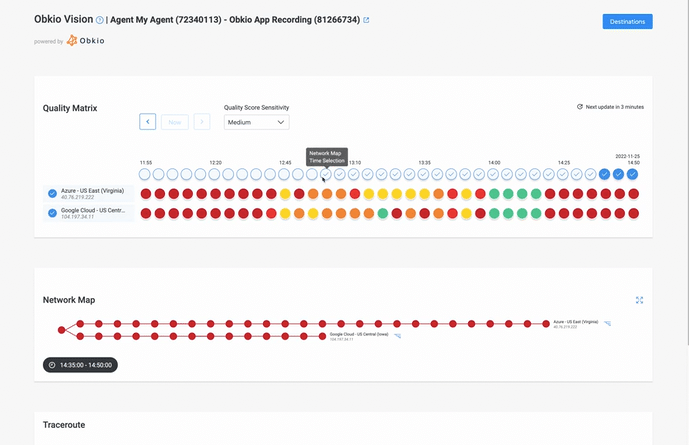Image resolution: width=689 pixels, height=445 pixels.
Task: Click the info icon beside Obkio Vision
Action: coord(100,20)
